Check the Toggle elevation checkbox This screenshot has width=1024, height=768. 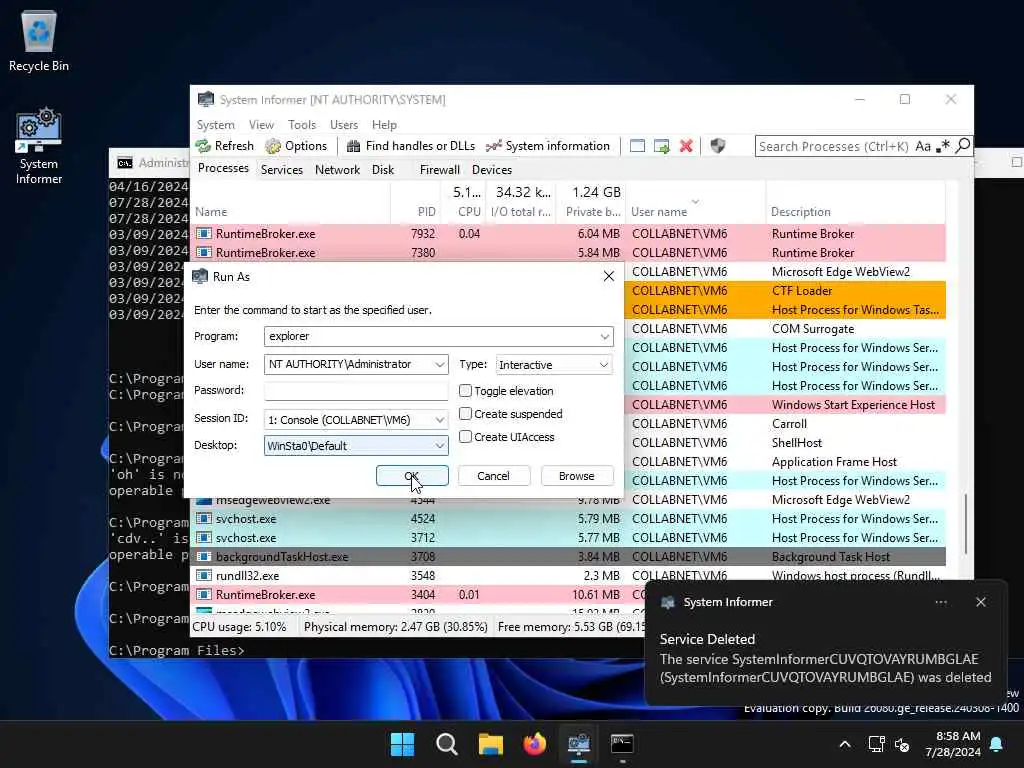pos(465,391)
